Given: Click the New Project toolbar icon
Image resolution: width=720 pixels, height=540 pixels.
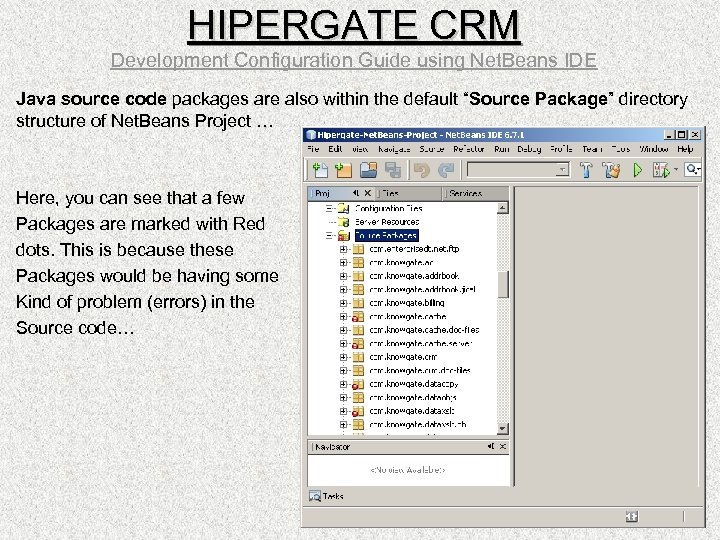Looking at the screenshot, I should 343,170.
